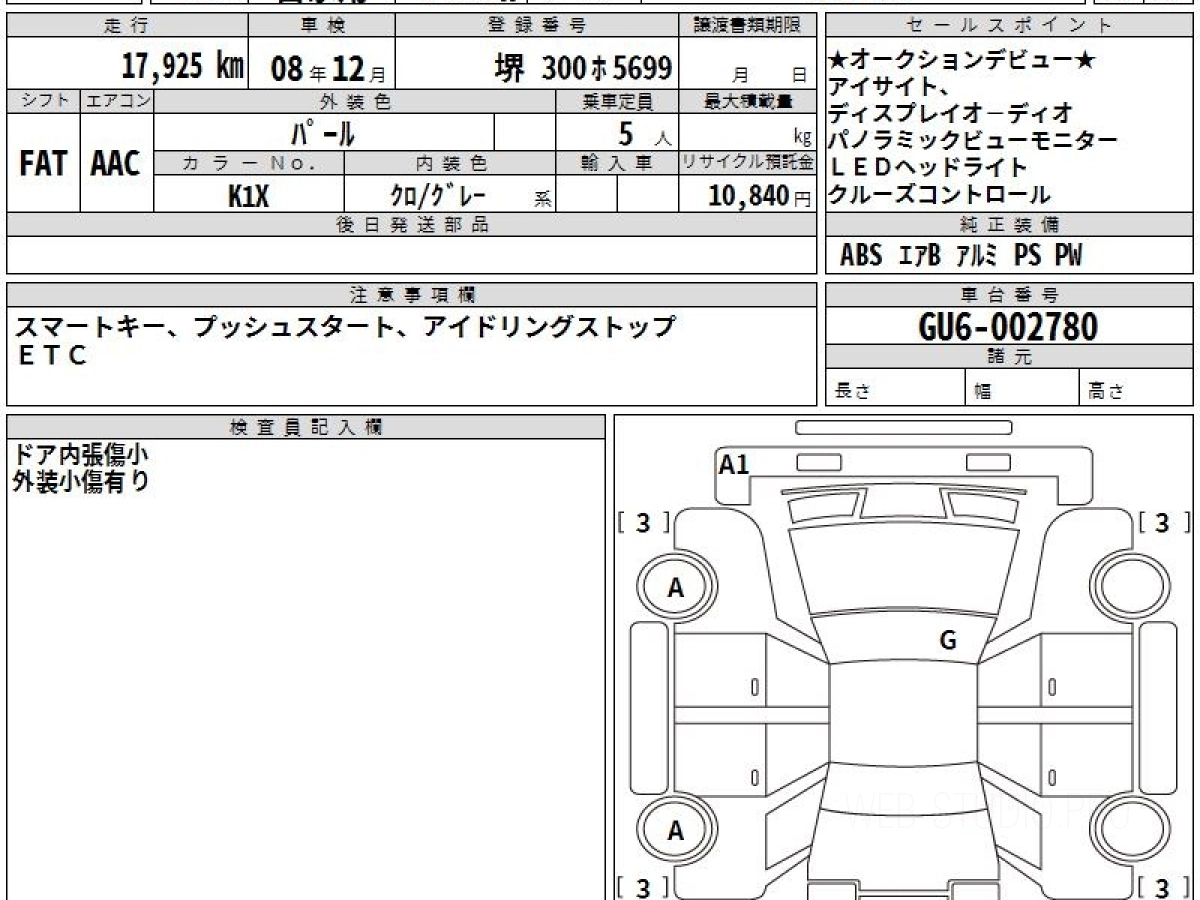This screenshot has height=900, width=1200.
Task: Click the カラーNo. header
Action: click(x=249, y=163)
